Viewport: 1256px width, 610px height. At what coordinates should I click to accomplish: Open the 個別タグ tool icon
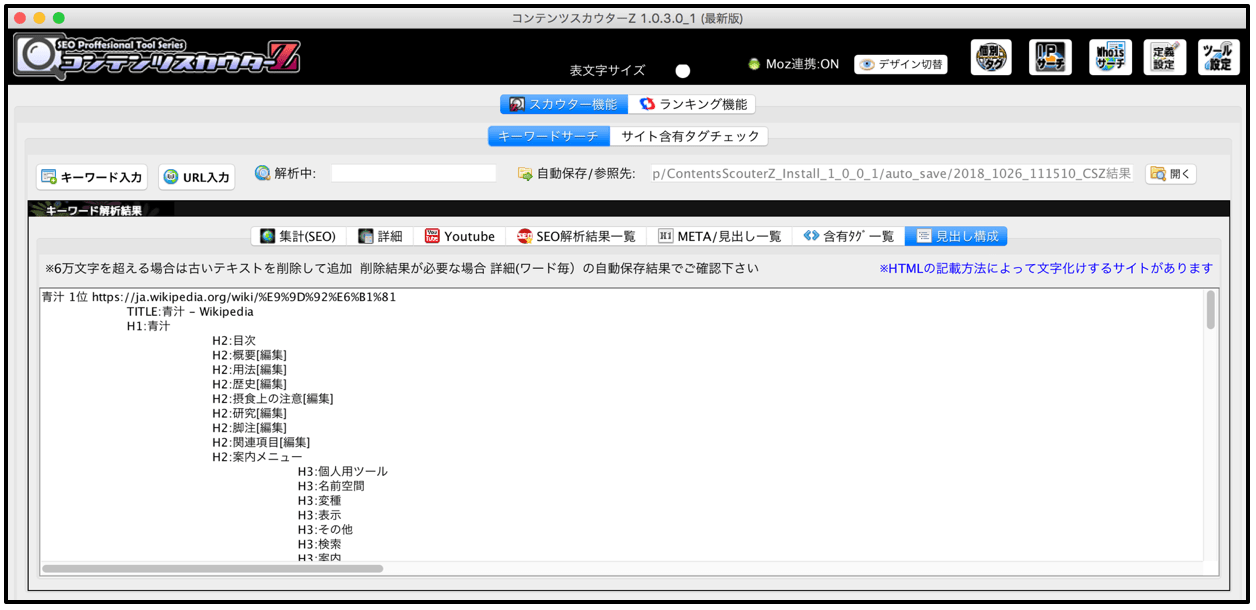991,57
